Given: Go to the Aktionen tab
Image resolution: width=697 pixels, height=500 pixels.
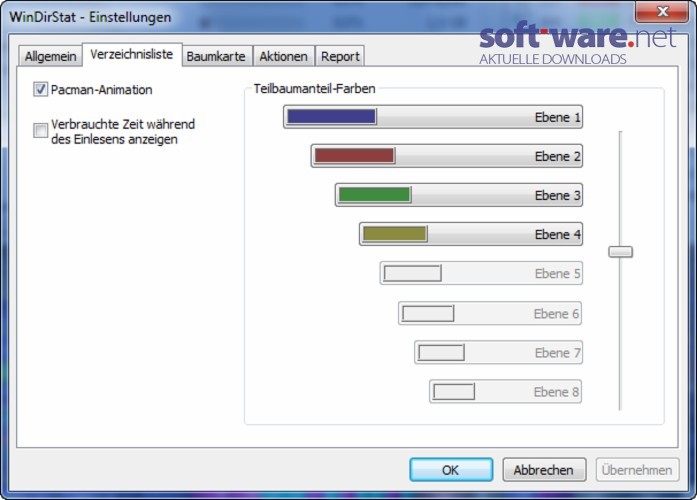Looking at the screenshot, I should click(284, 56).
